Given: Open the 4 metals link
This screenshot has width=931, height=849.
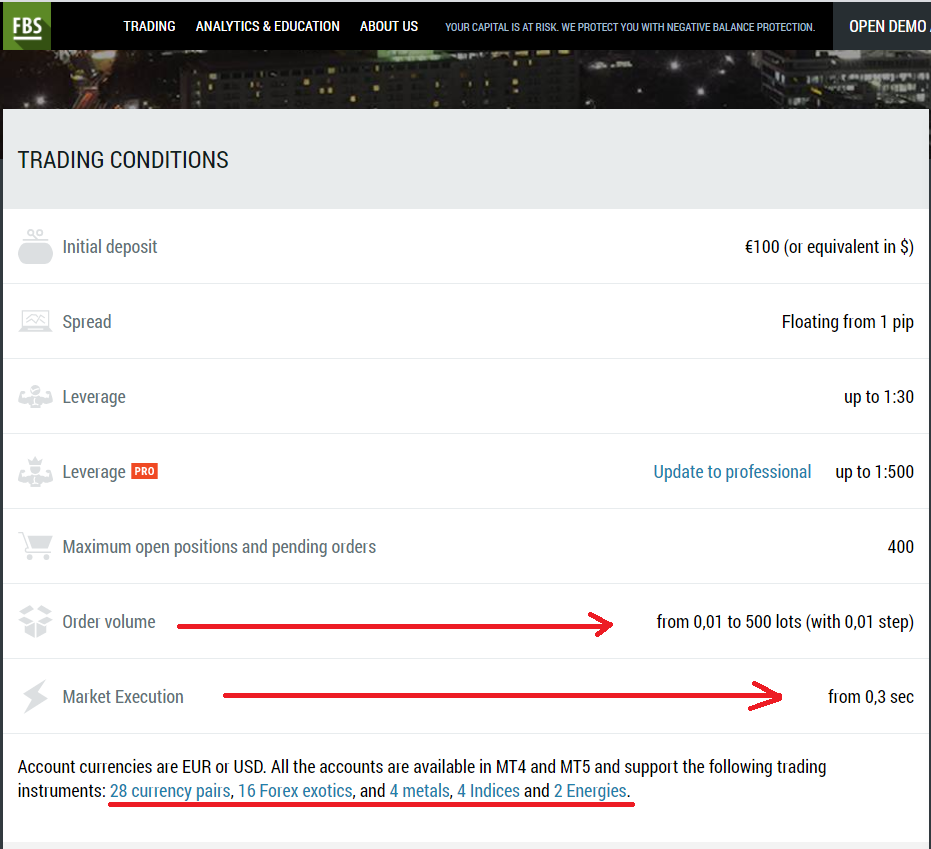Looking at the screenshot, I should [x=419, y=791].
